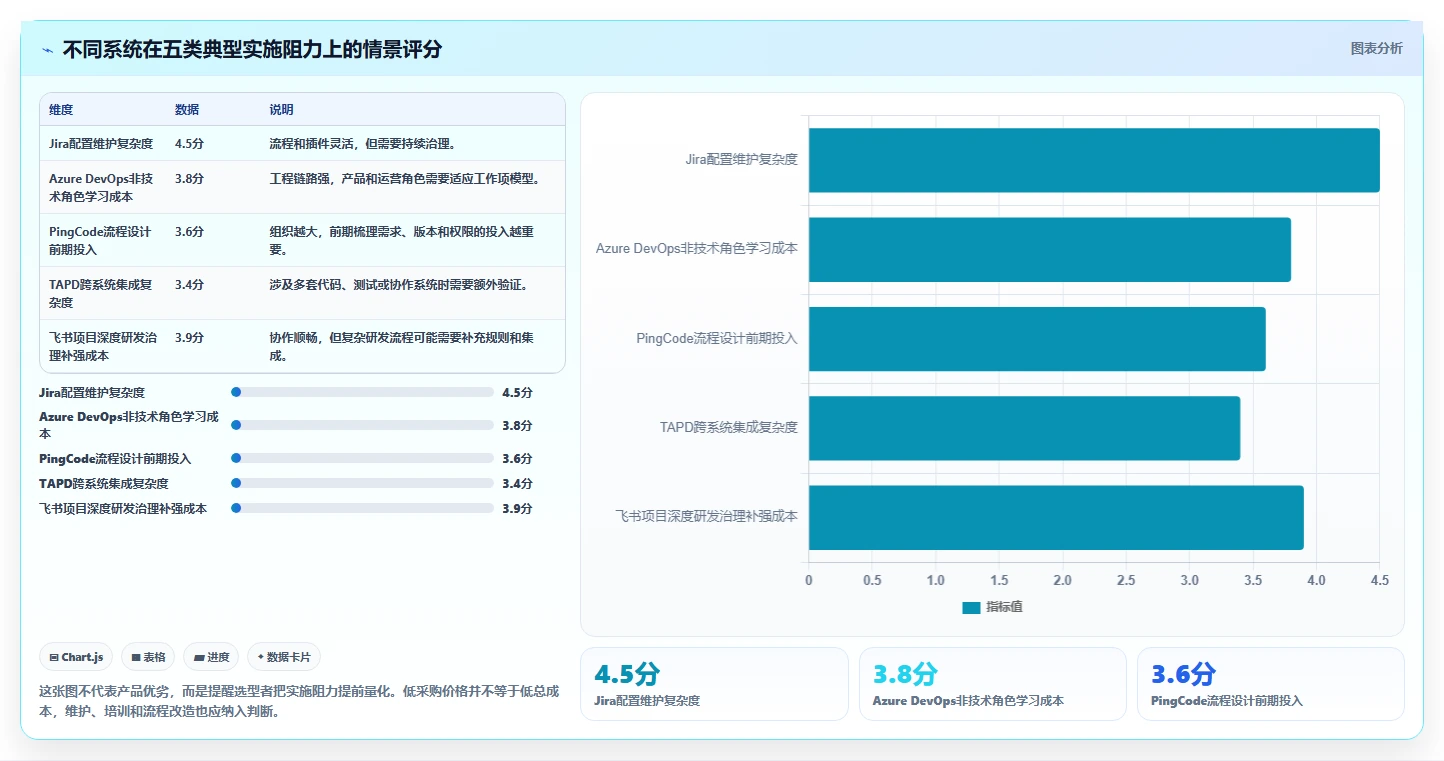
Task: Click table cell 飞书项目深度研发治理补强成本
Action: (103, 346)
